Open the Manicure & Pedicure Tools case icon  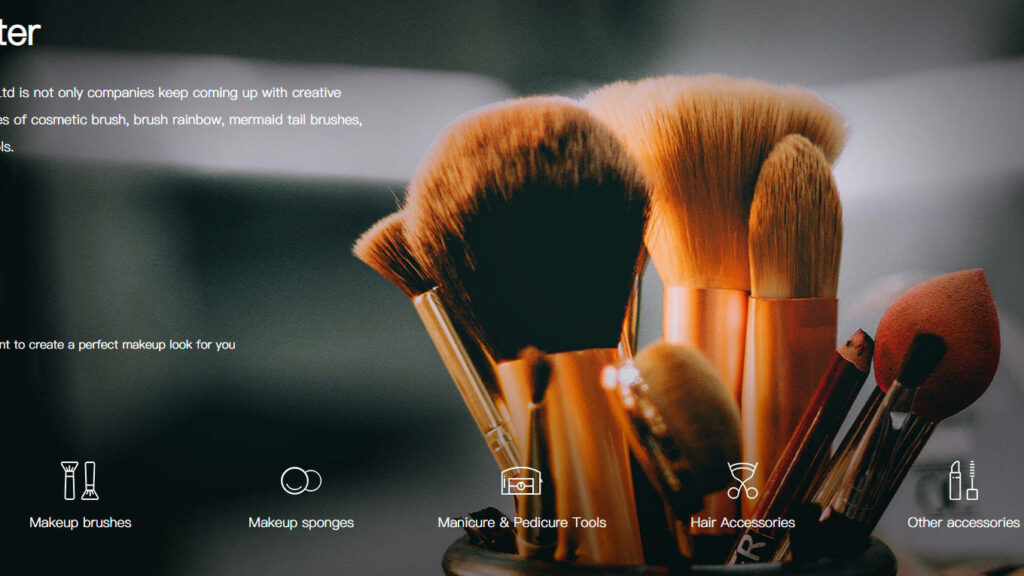click(521, 481)
